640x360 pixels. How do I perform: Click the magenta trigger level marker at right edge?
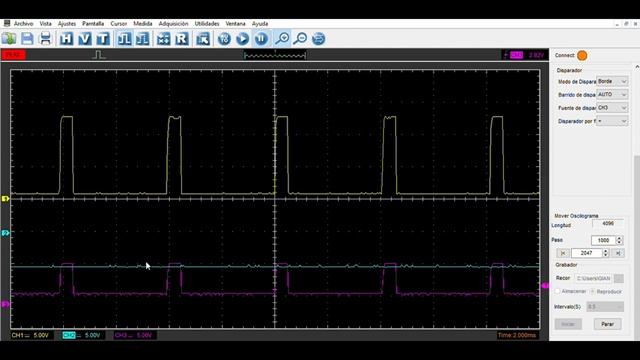(545, 286)
